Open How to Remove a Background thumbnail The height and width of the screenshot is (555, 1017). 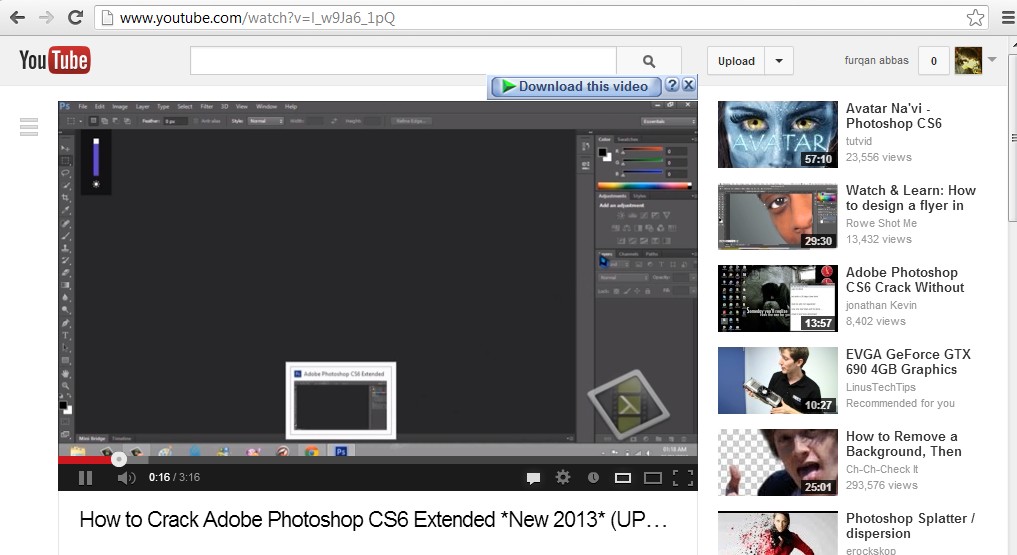tap(778, 462)
